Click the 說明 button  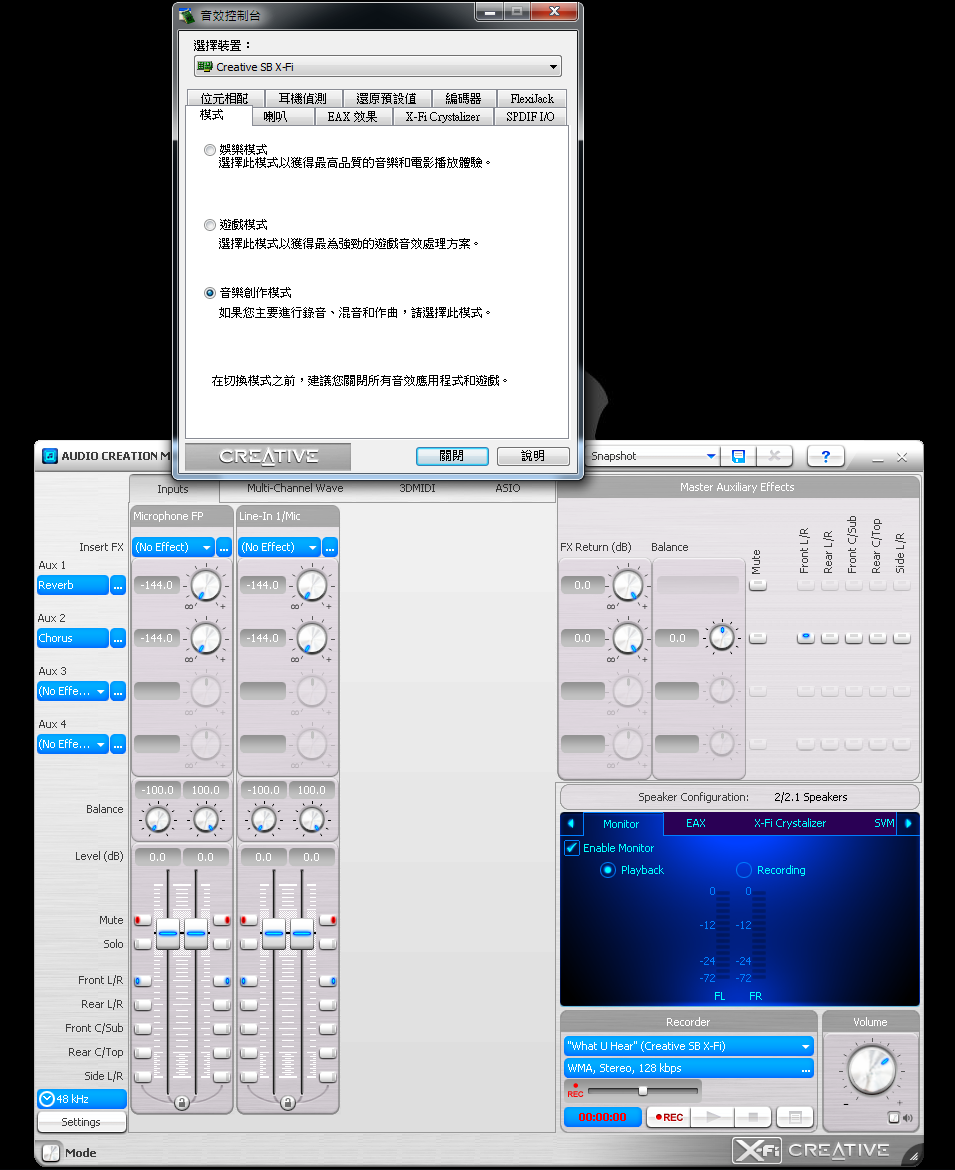[x=533, y=456]
